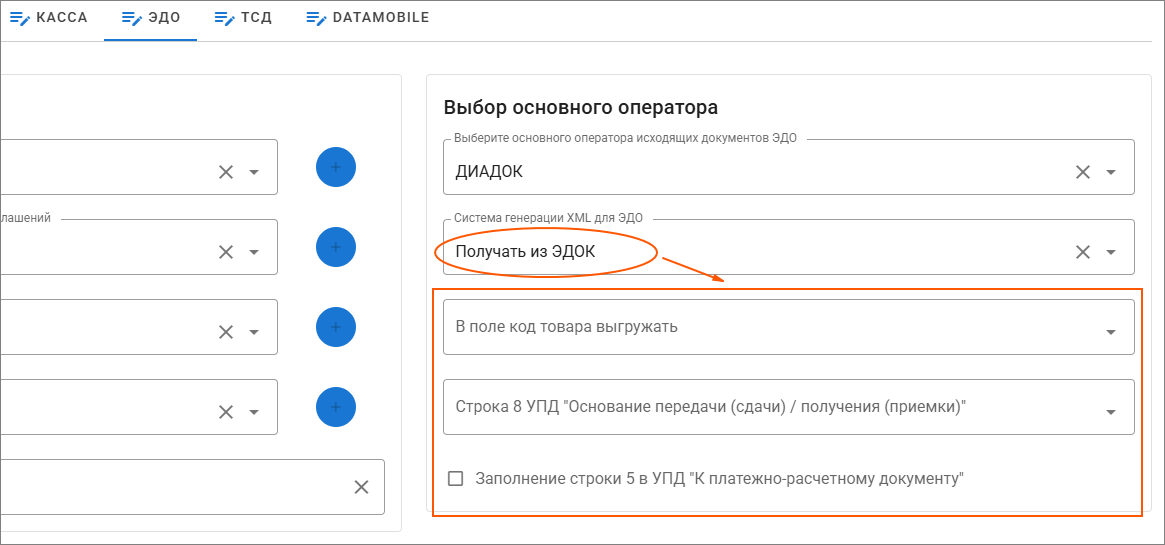Select the ЭДО tab

tap(150, 18)
